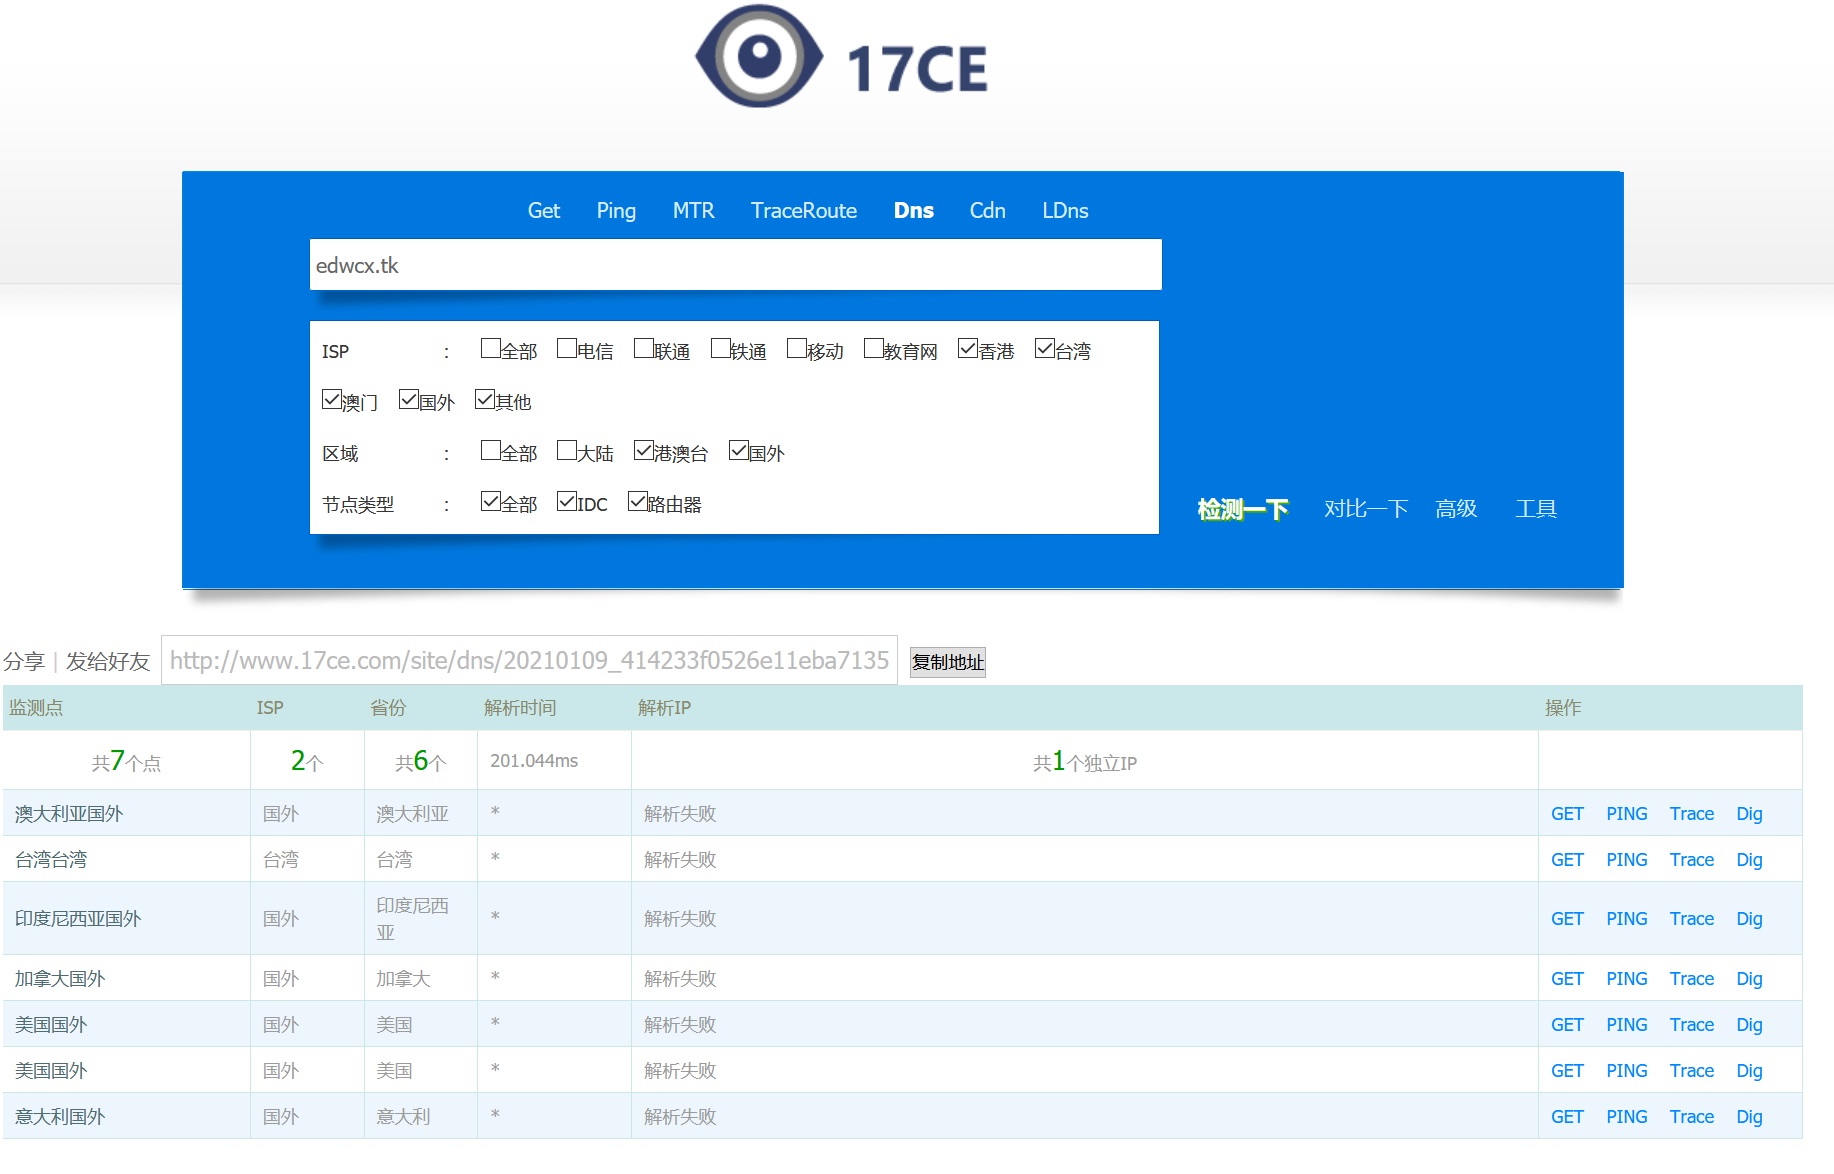Run PING for the 台湾台湾 row
The height and width of the screenshot is (1174, 1834).
point(1626,860)
